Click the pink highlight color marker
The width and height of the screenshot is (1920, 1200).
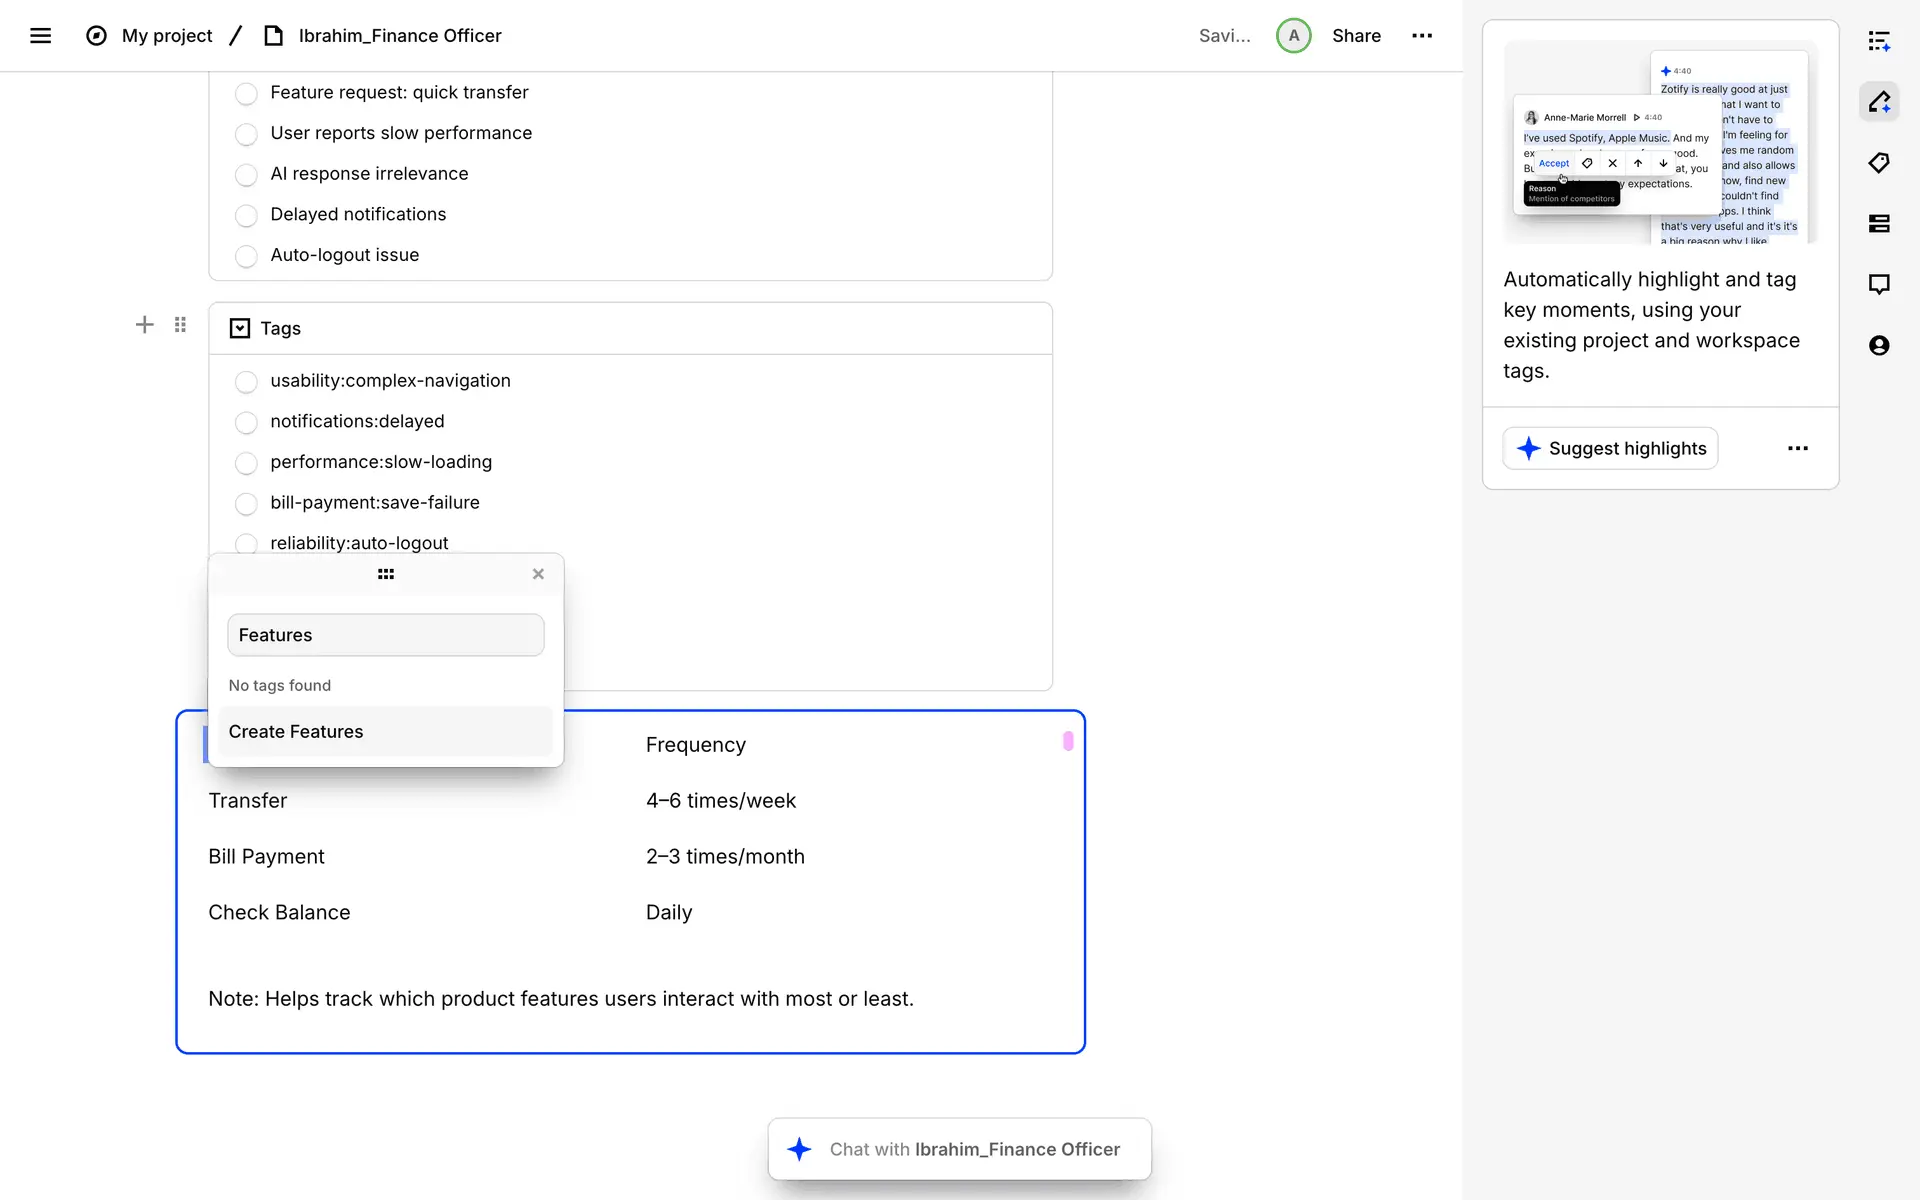point(1068,741)
